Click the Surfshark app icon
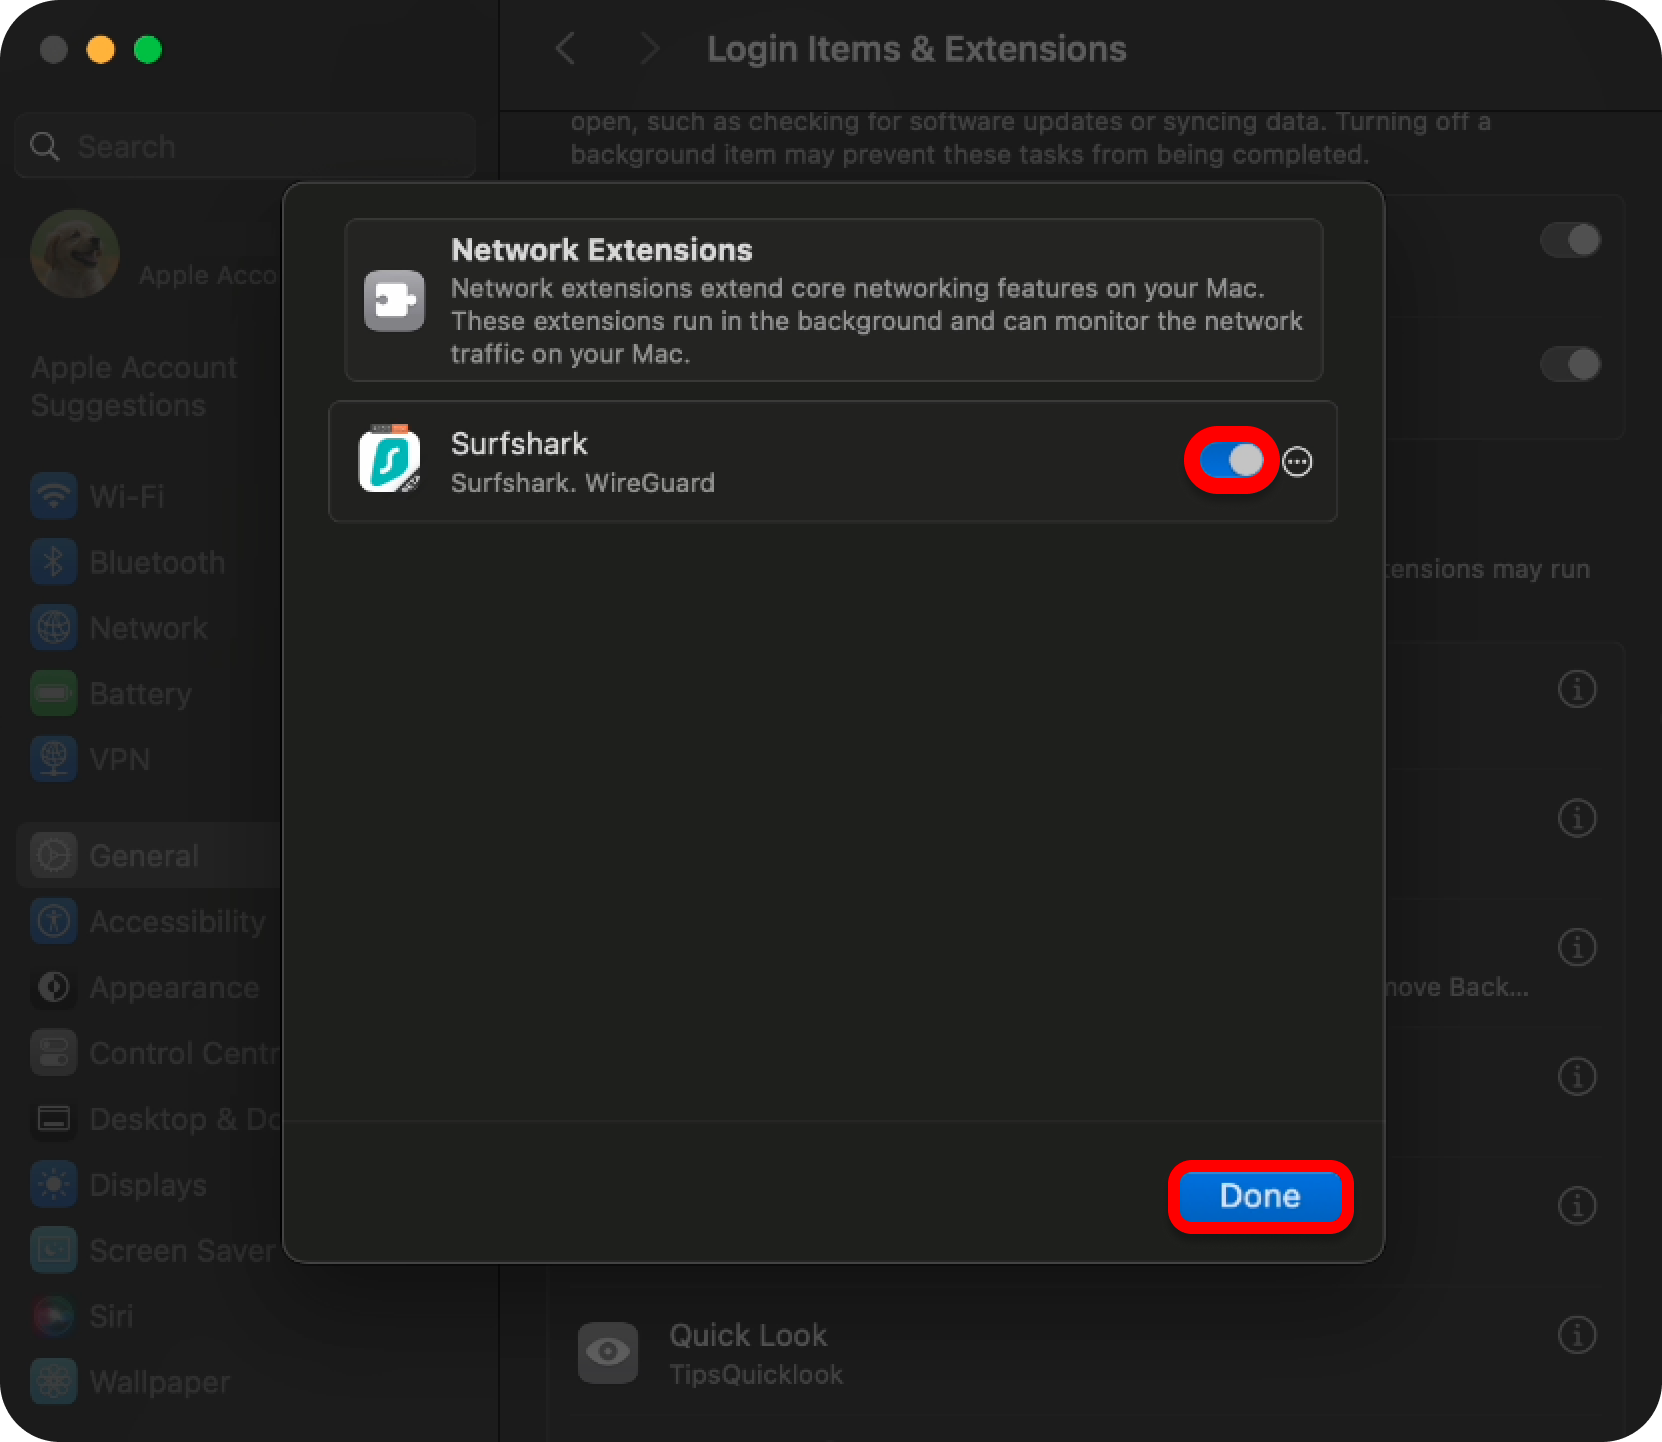Screen dimensions: 1662x1442 pos(390,460)
